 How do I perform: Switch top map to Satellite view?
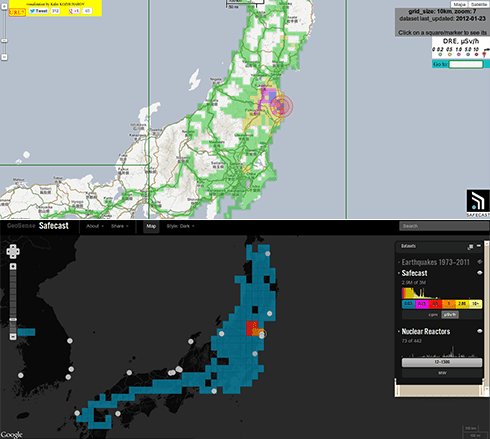click(479, 4)
